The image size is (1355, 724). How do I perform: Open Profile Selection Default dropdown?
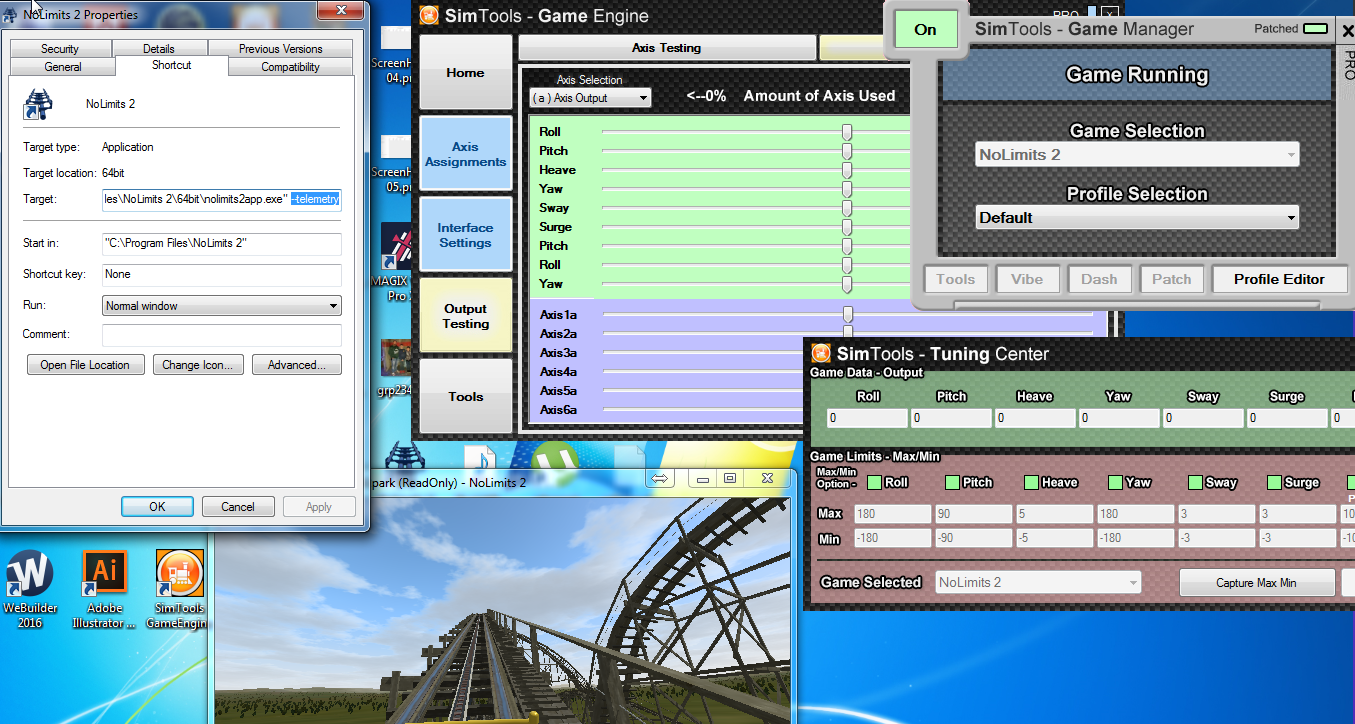[x=1137, y=217]
